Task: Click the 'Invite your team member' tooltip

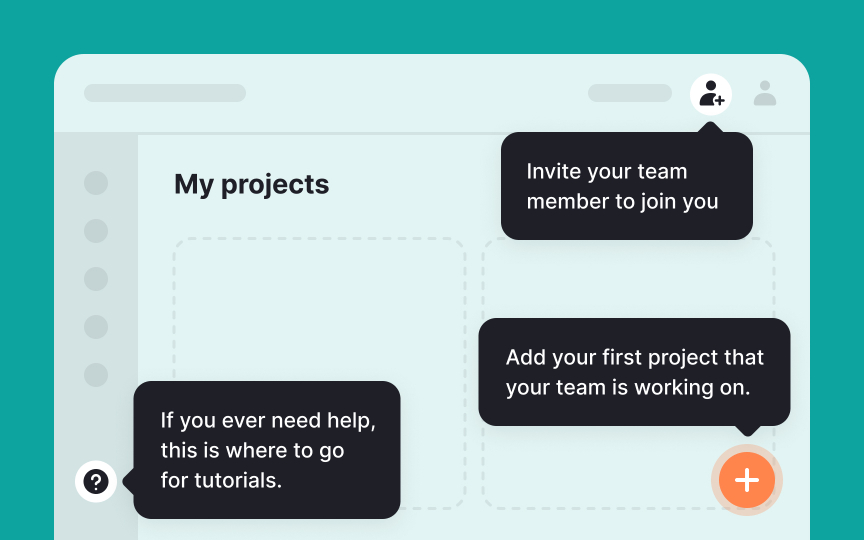Action: 627,186
